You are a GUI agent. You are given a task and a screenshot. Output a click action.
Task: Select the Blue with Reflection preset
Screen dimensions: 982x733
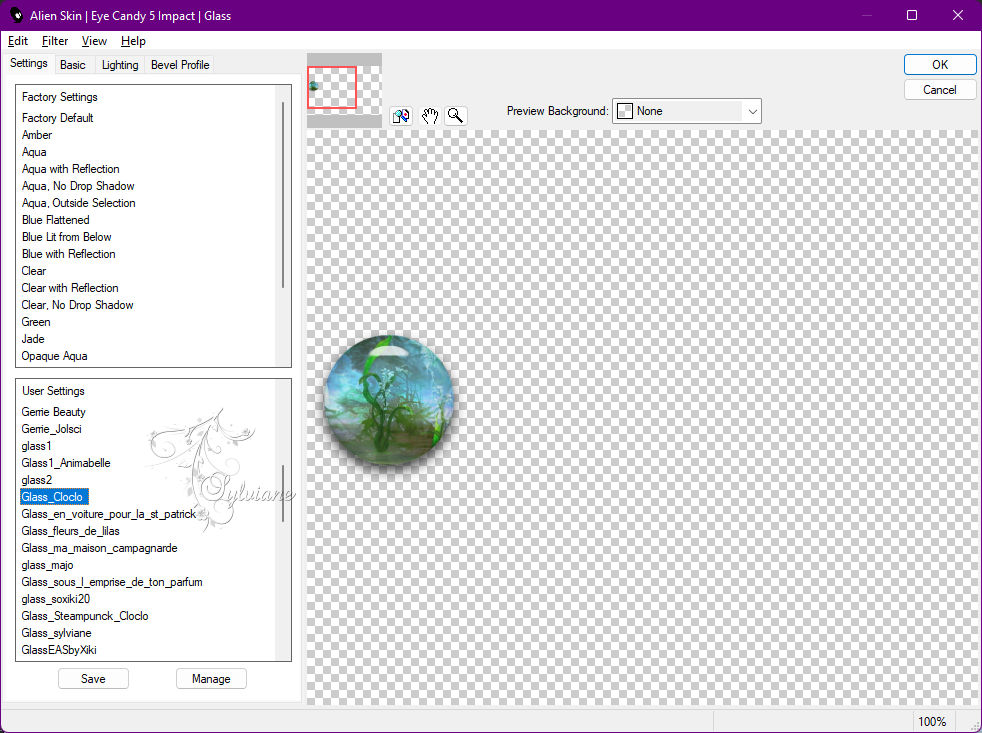click(x=68, y=254)
